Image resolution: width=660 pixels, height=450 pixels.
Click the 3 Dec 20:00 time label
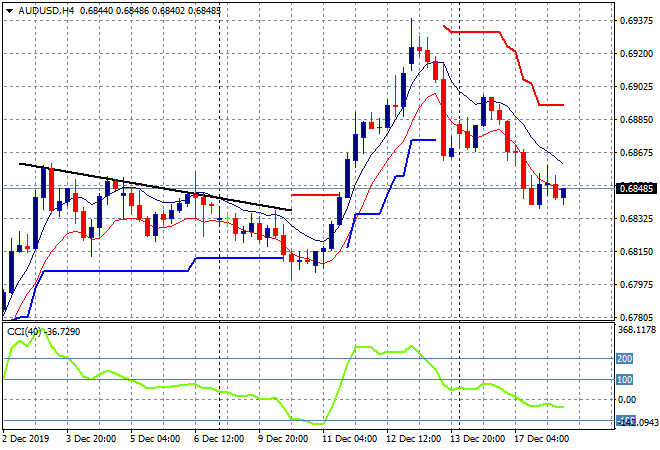click(x=91, y=439)
